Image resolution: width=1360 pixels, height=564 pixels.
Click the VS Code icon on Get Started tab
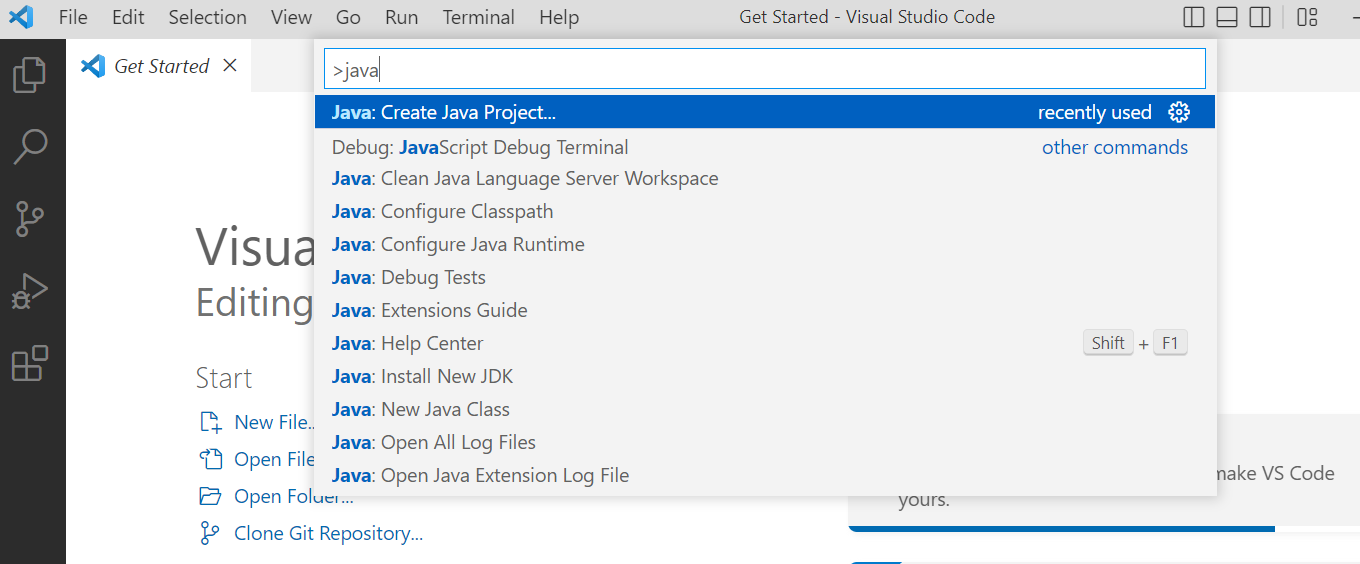pyautogui.click(x=93, y=66)
